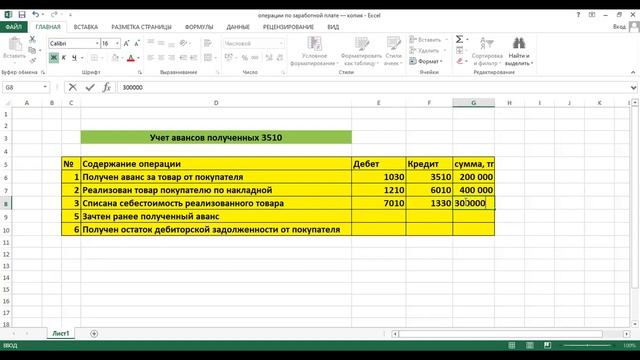This screenshot has height=360, width=640.
Task: Click the Fill down icon under AutoSum
Action: [x=459, y=50]
